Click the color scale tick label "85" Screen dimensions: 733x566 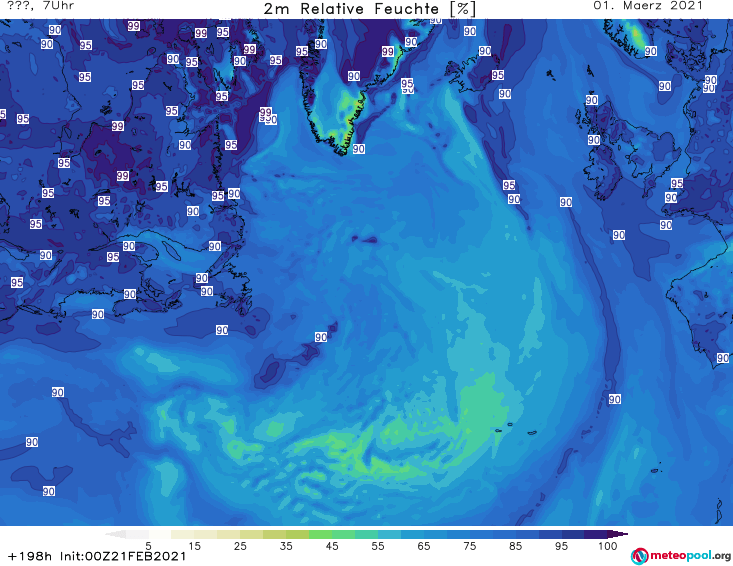point(515,546)
